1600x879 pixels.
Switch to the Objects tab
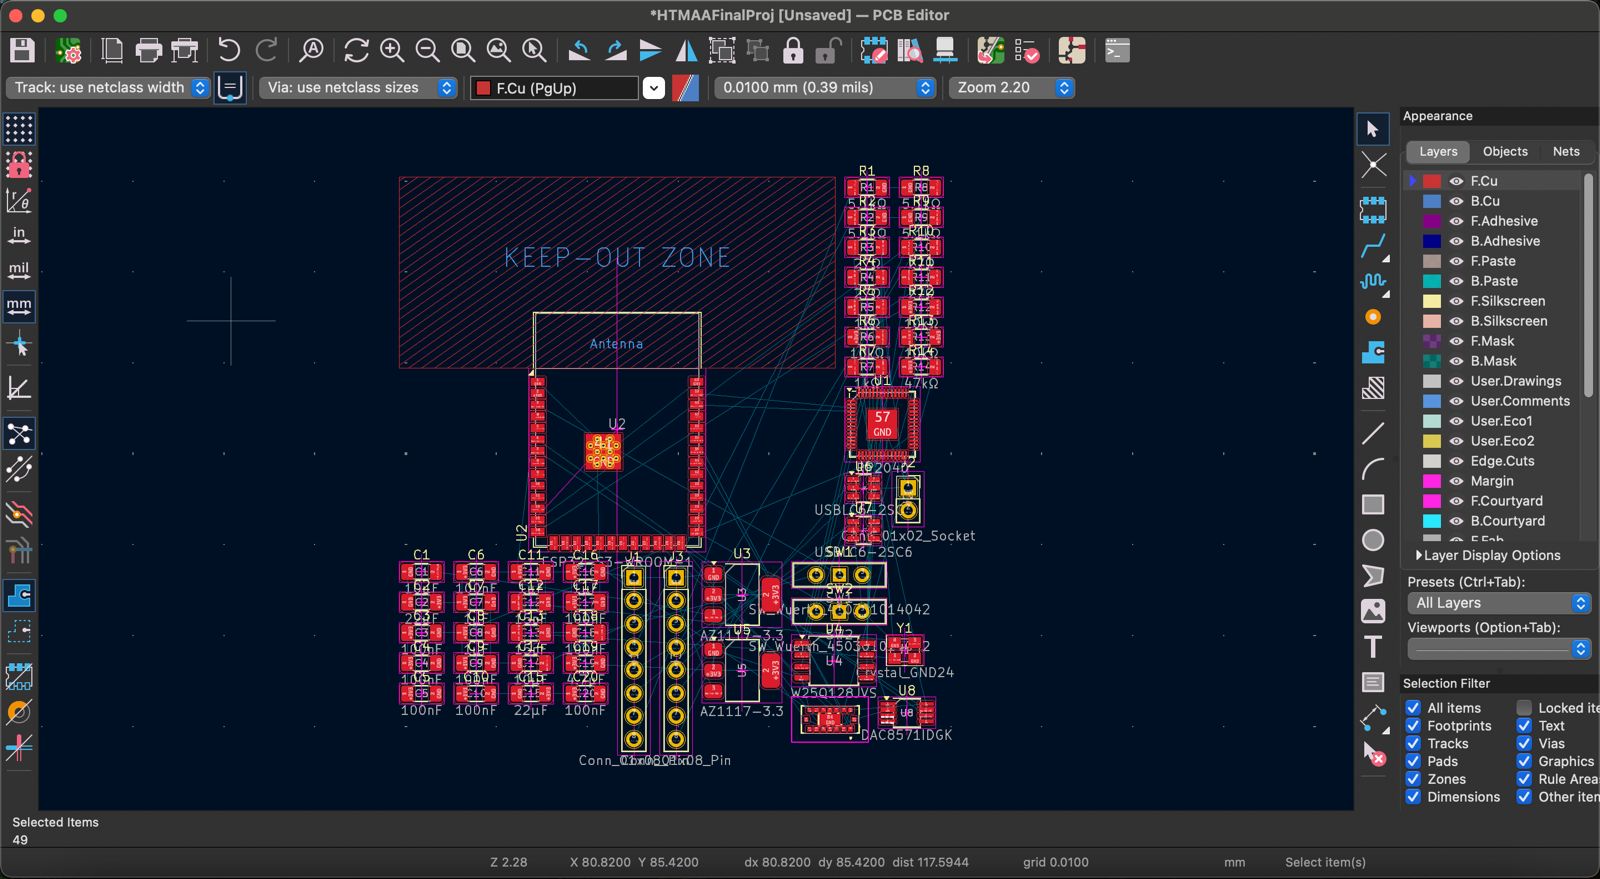click(x=1504, y=152)
